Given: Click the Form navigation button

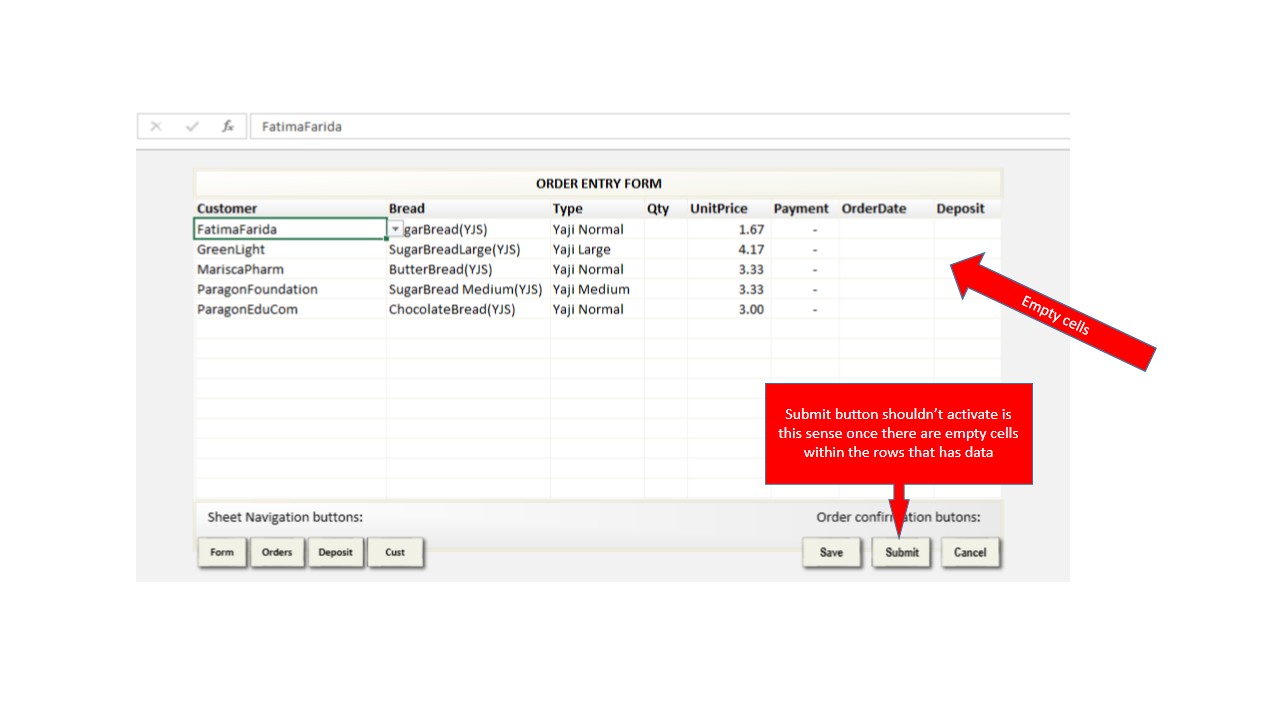Looking at the screenshot, I should pos(222,552).
